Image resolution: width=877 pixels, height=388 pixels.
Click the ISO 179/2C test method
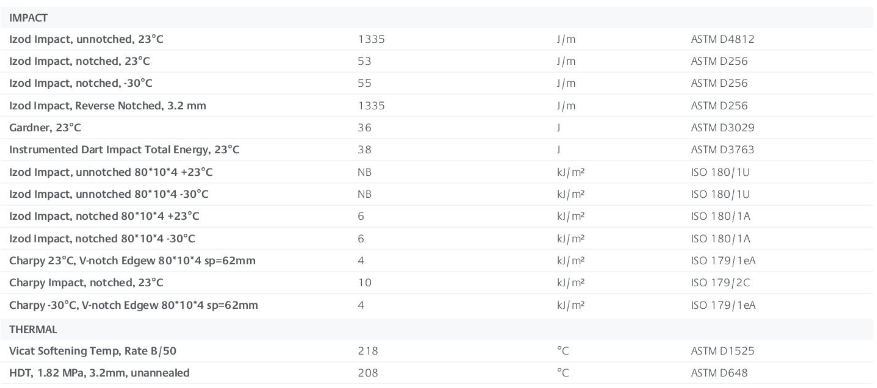(x=720, y=283)
